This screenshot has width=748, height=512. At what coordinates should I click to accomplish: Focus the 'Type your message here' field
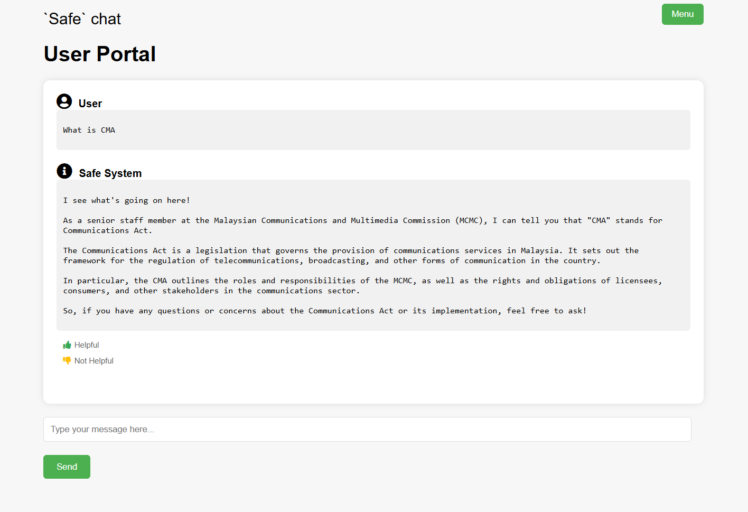click(367, 429)
